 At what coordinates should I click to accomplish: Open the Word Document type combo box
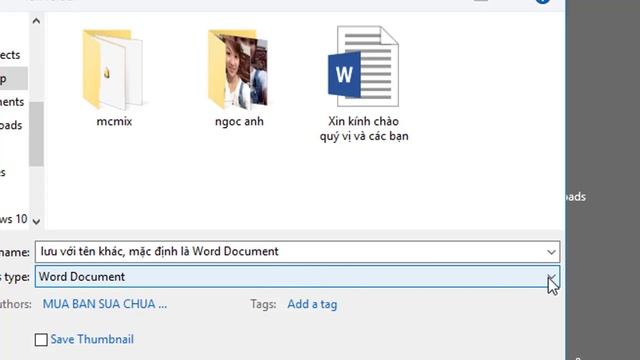(297, 277)
